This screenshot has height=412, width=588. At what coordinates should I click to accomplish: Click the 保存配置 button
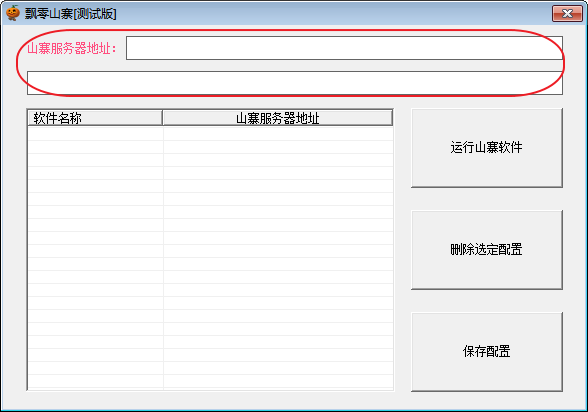coord(487,352)
